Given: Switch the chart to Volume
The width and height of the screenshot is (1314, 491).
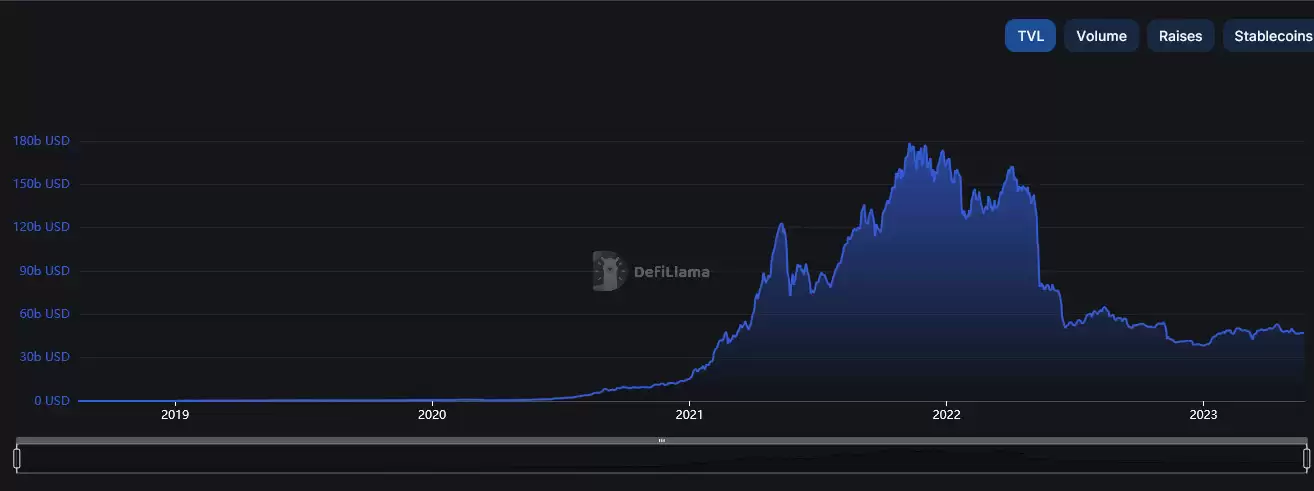Looking at the screenshot, I should pyautogui.click(x=1101, y=36).
